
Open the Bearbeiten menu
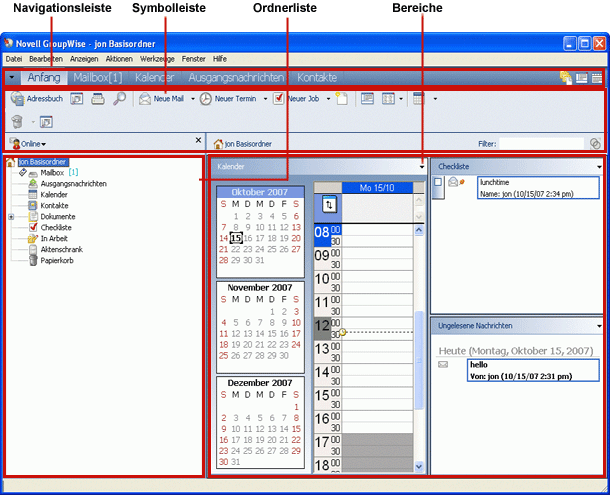pos(46,59)
